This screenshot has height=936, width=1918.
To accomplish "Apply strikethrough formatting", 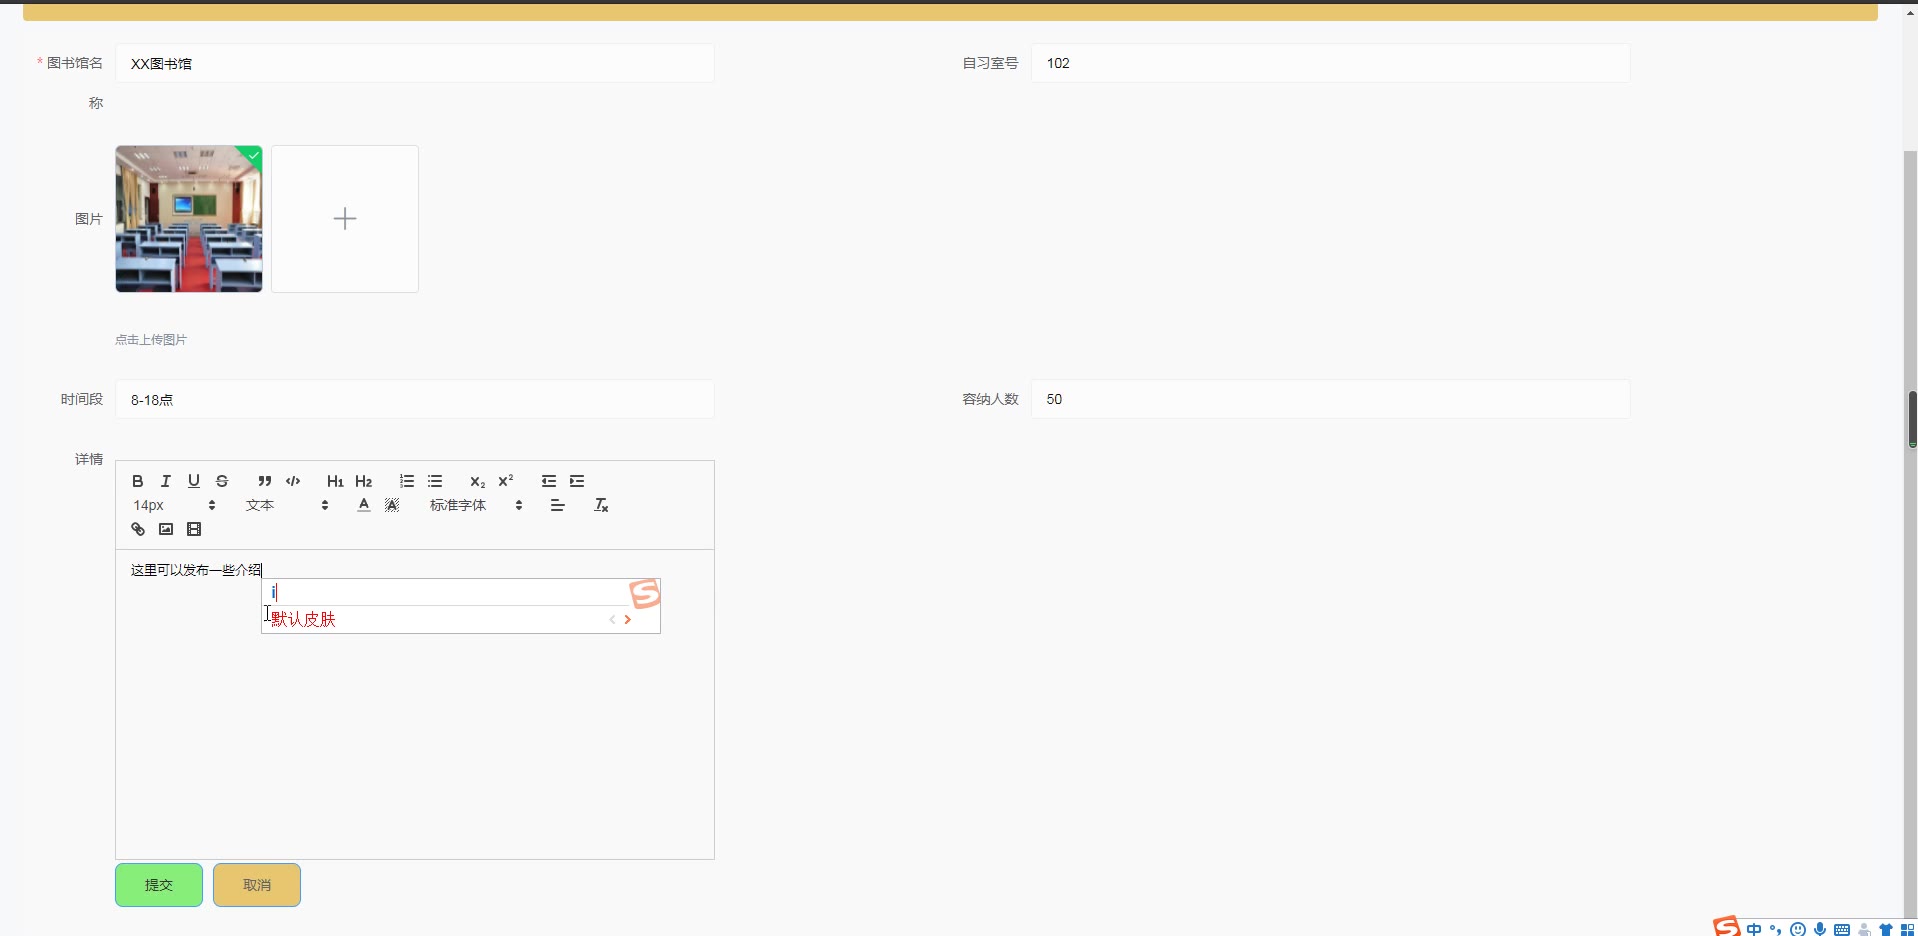I will 222,481.
